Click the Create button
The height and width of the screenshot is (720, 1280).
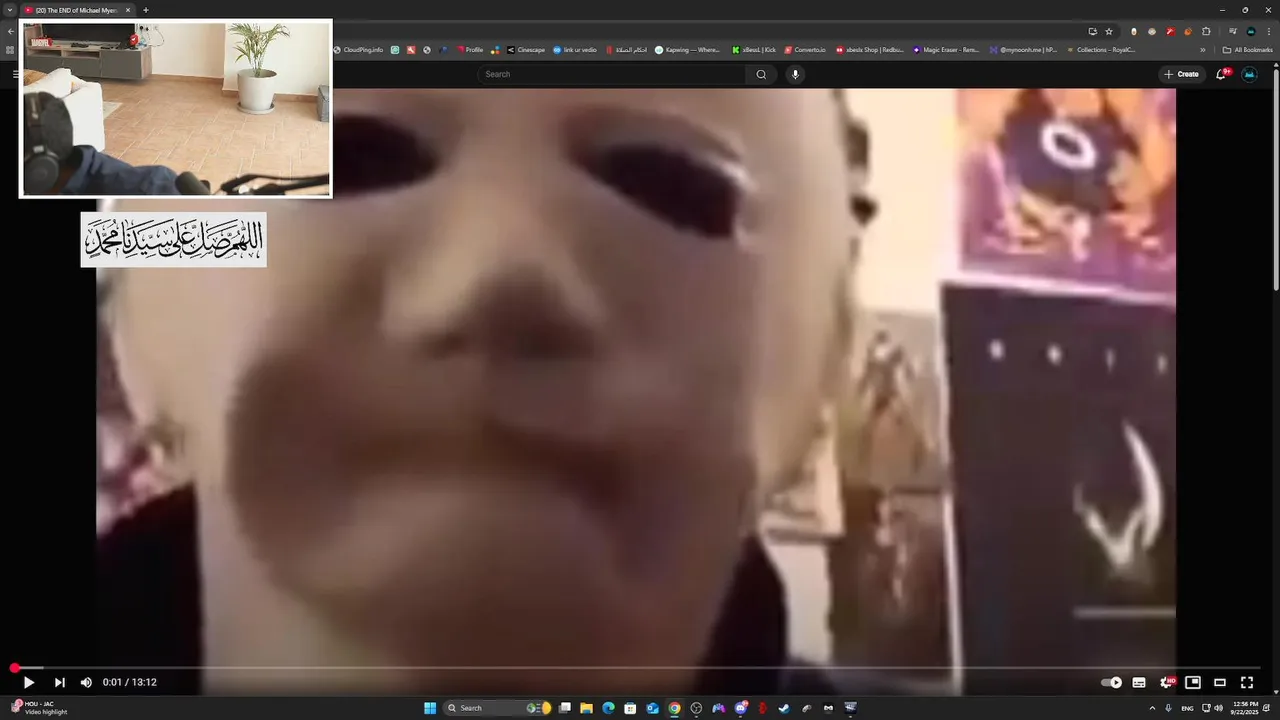pos(1181,74)
